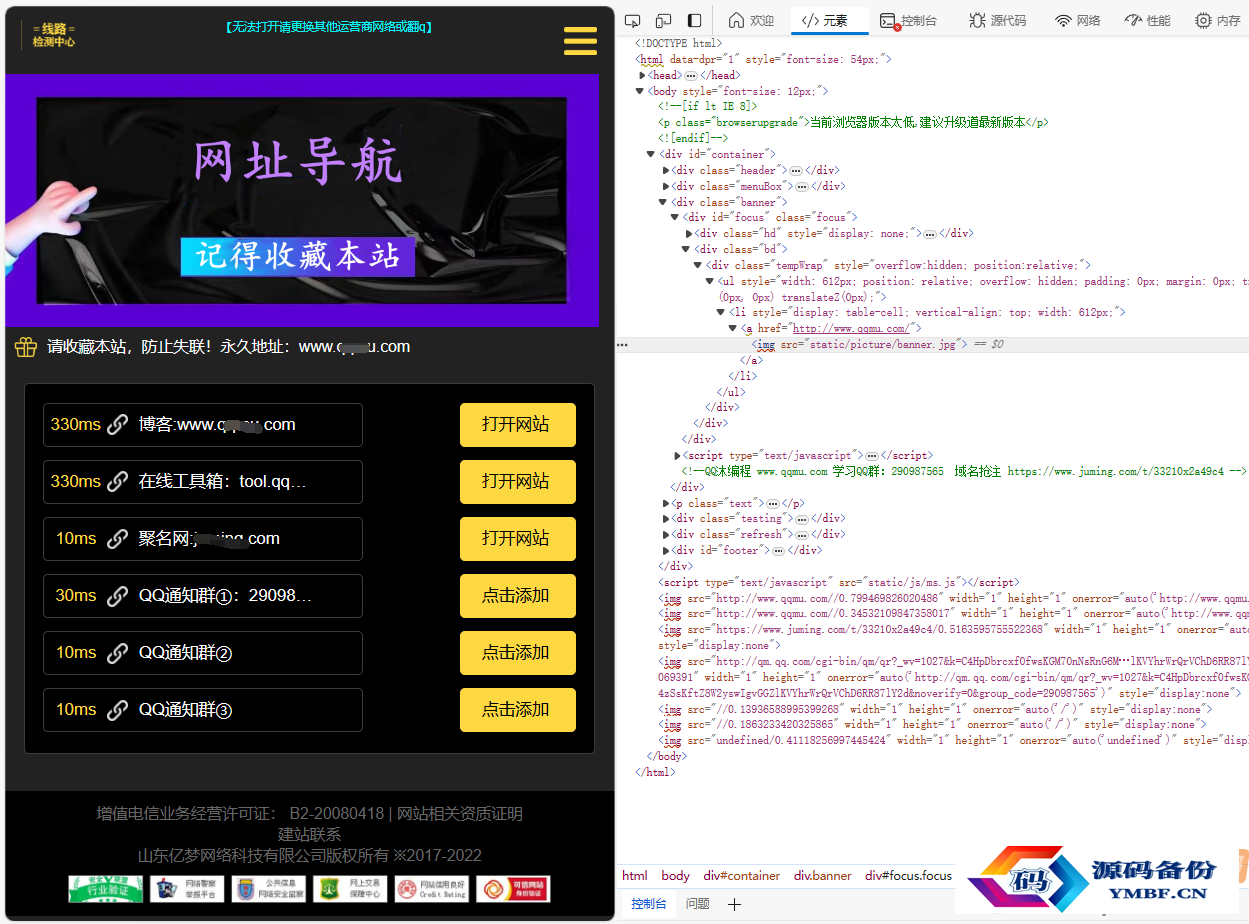Click the 建站联系 footer link

pyautogui.click(x=310, y=835)
